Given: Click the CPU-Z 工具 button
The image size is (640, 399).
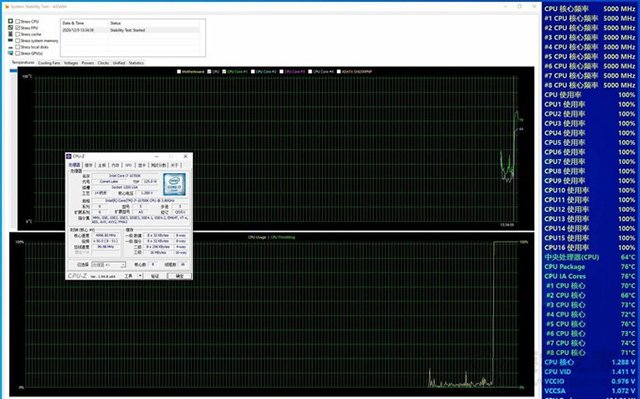Looking at the screenshot, I should tap(129, 276).
